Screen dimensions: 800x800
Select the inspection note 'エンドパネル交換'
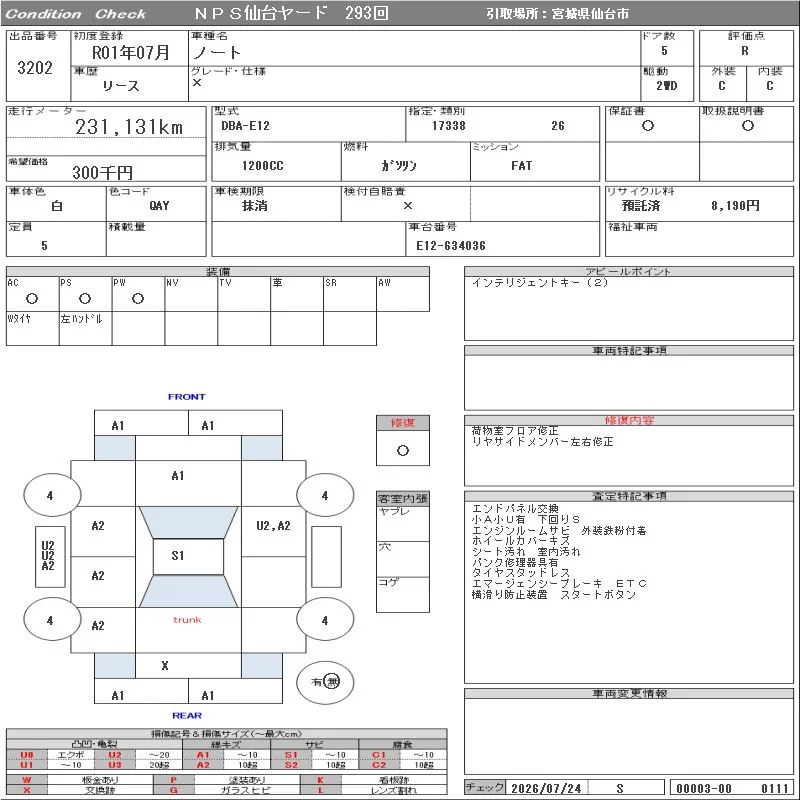pyautogui.click(x=515, y=509)
